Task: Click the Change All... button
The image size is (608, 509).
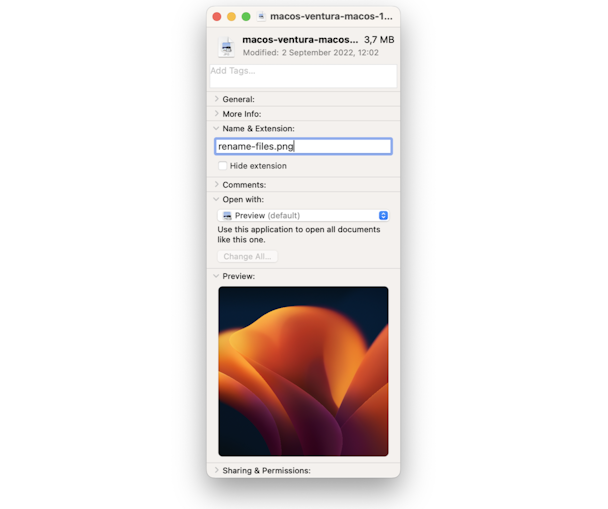Action: (247, 257)
